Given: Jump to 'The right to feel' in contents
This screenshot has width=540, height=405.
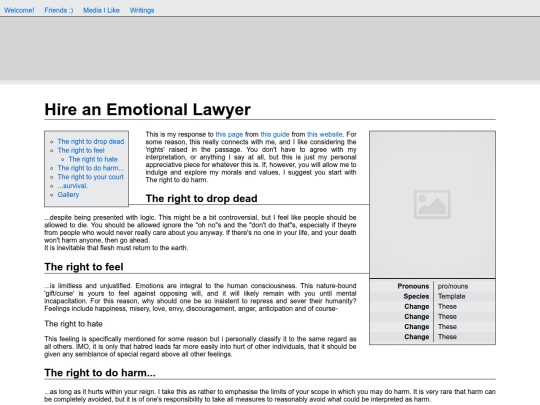Looking at the screenshot, I should click(81, 150).
